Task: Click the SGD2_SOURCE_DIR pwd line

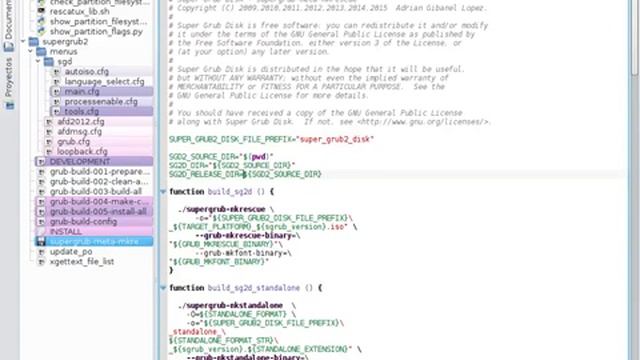Action: point(221,157)
